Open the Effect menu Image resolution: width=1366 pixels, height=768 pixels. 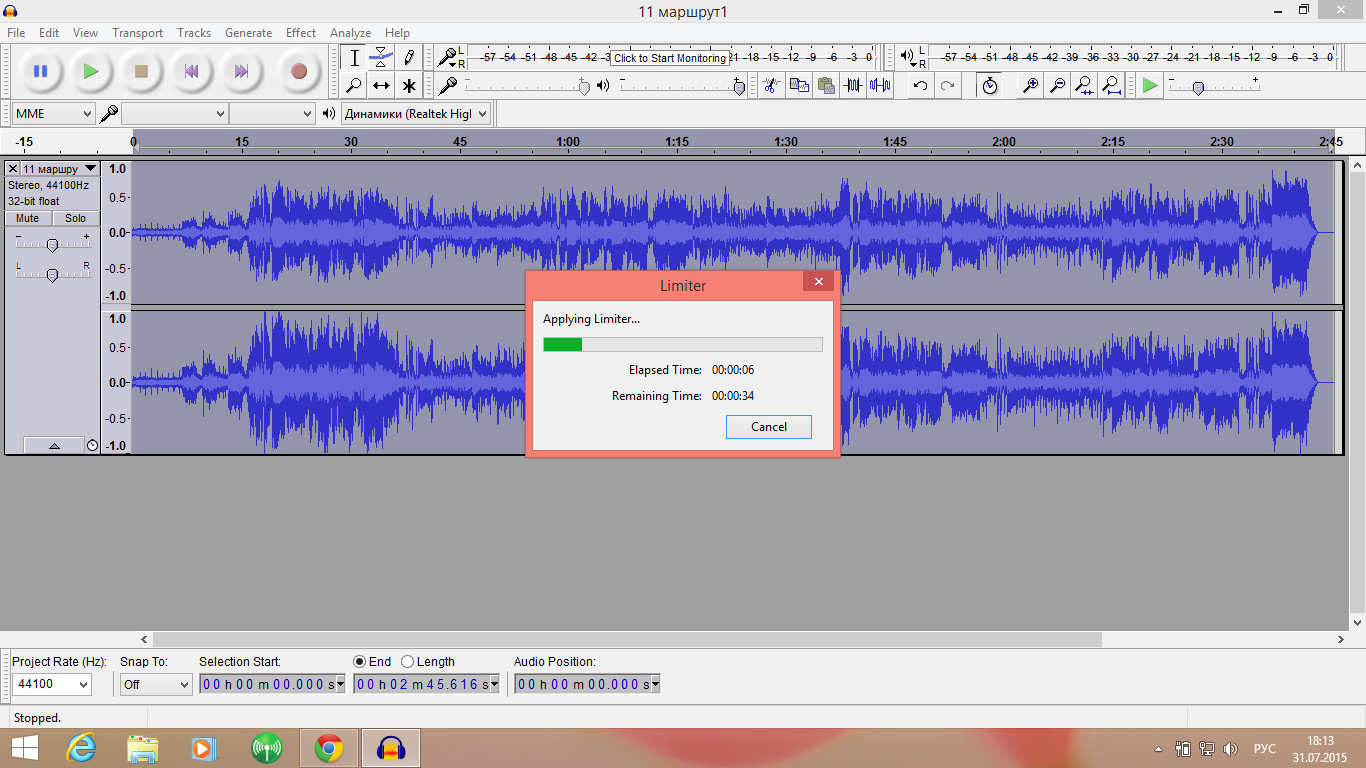(x=301, y=33)
